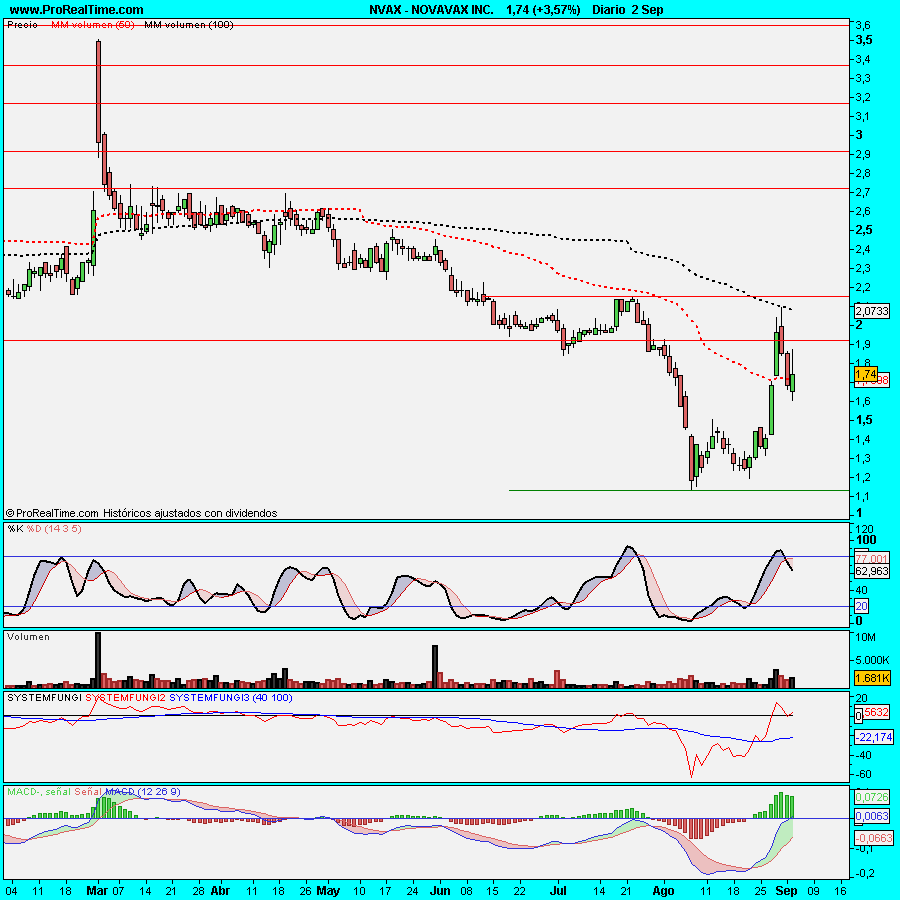Viewport: 900px width, 900px height.
Task: Click the tallest March volume spike bar
Action: click(x=98, y=660)
